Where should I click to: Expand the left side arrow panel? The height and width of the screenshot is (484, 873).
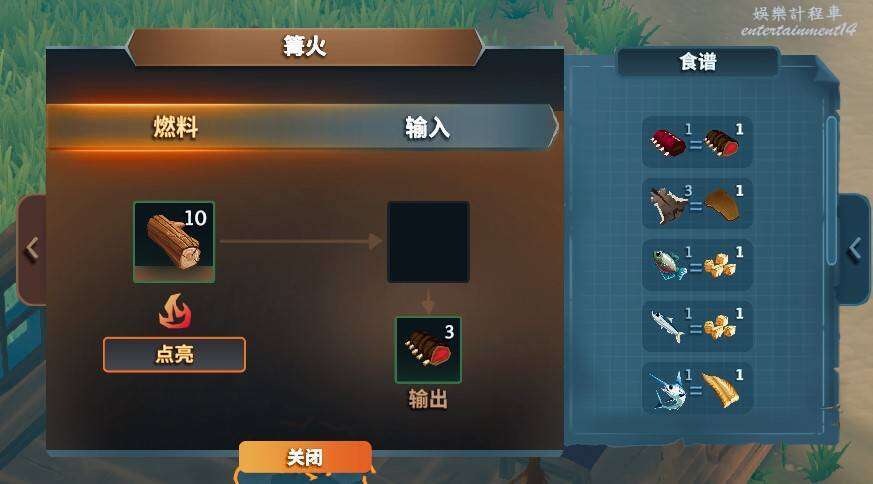pyautogui.click(x=32, y=249)
